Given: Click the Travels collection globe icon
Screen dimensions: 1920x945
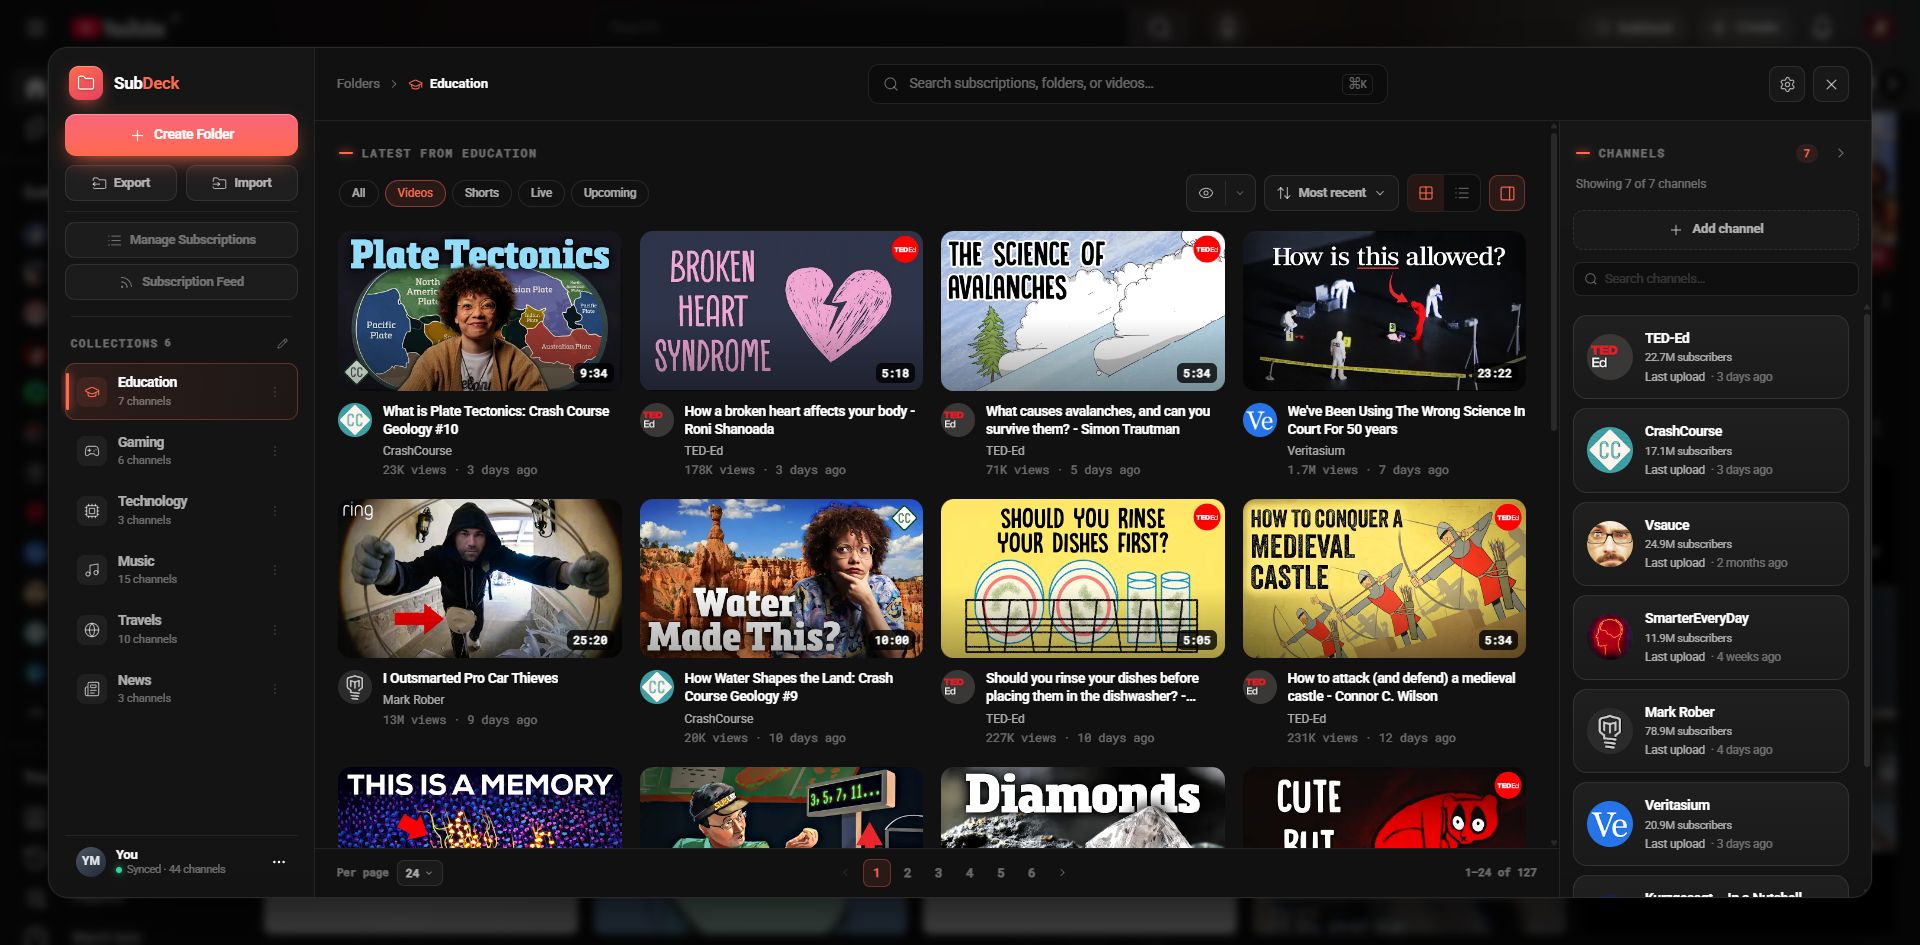Looking at the screenshot, I should [92, 630].
